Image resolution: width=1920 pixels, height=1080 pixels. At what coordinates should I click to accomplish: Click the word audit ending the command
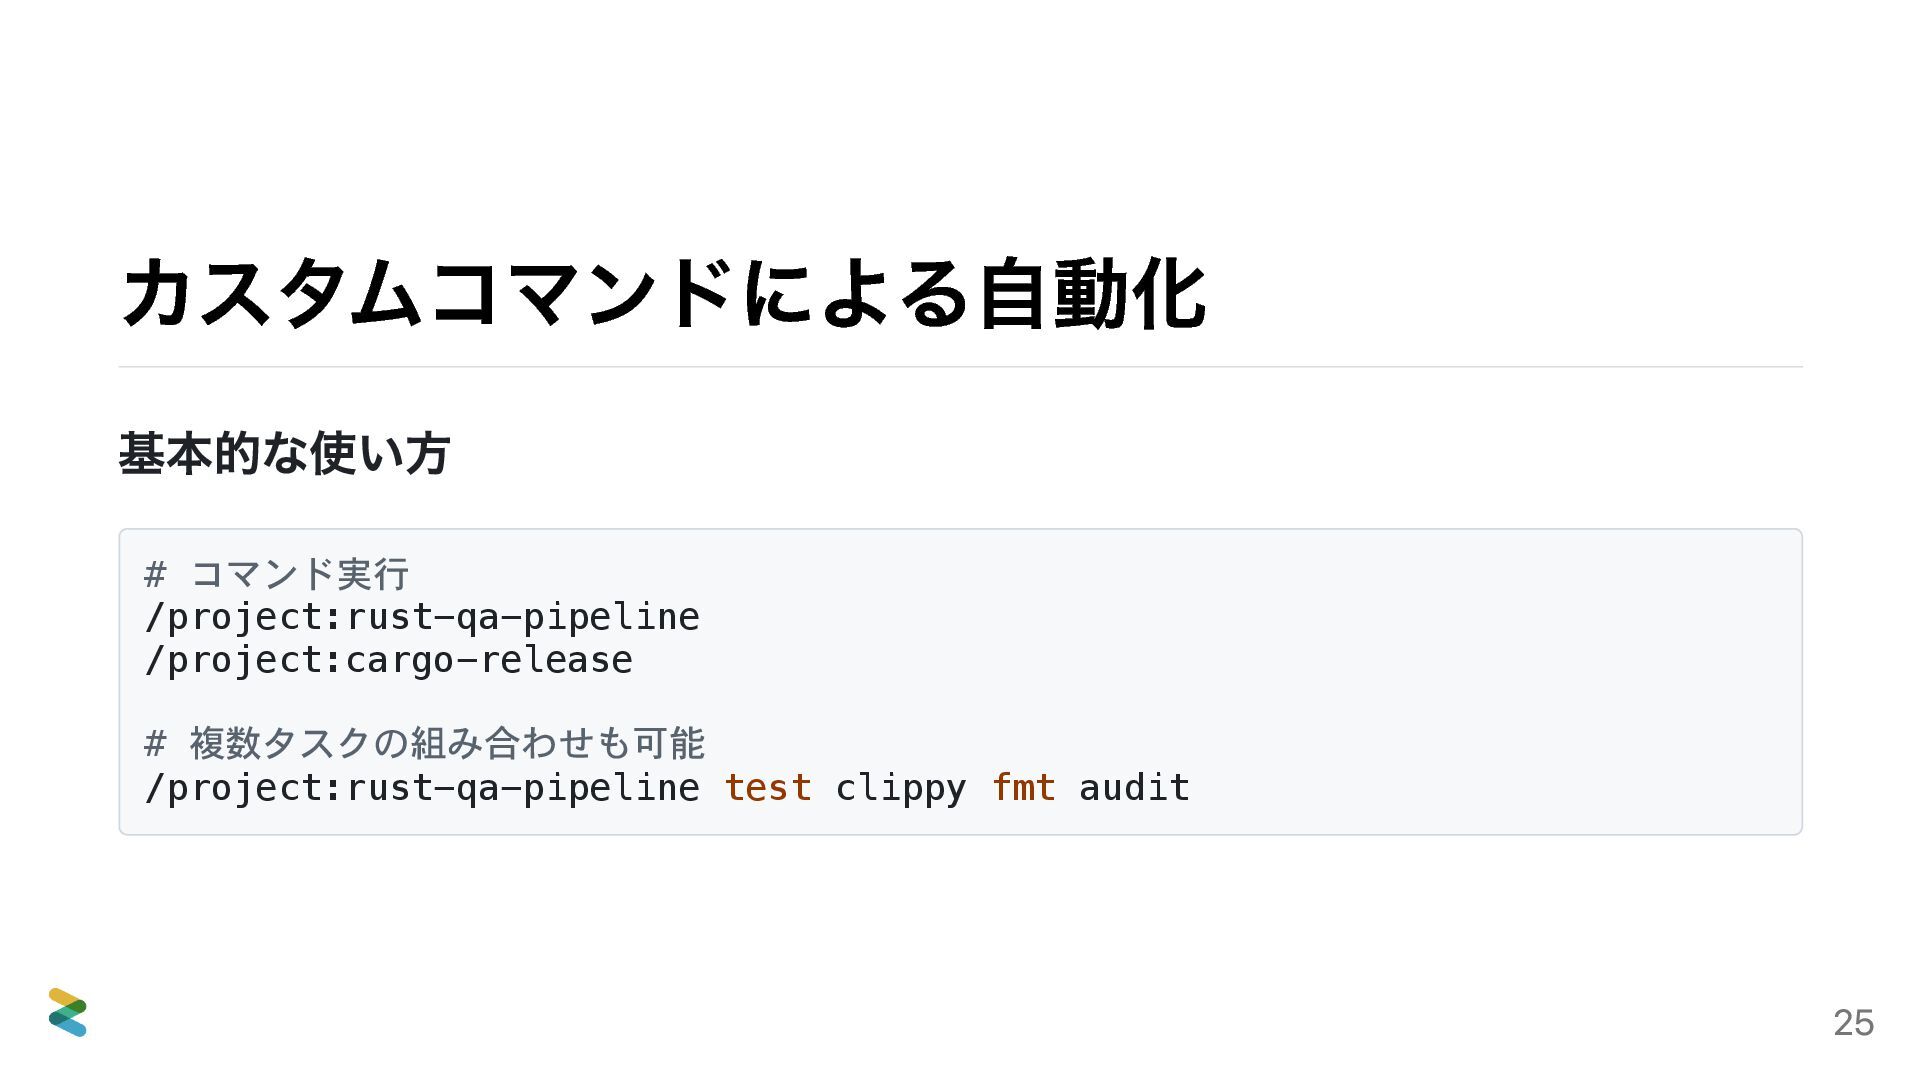click(1134, 787)
